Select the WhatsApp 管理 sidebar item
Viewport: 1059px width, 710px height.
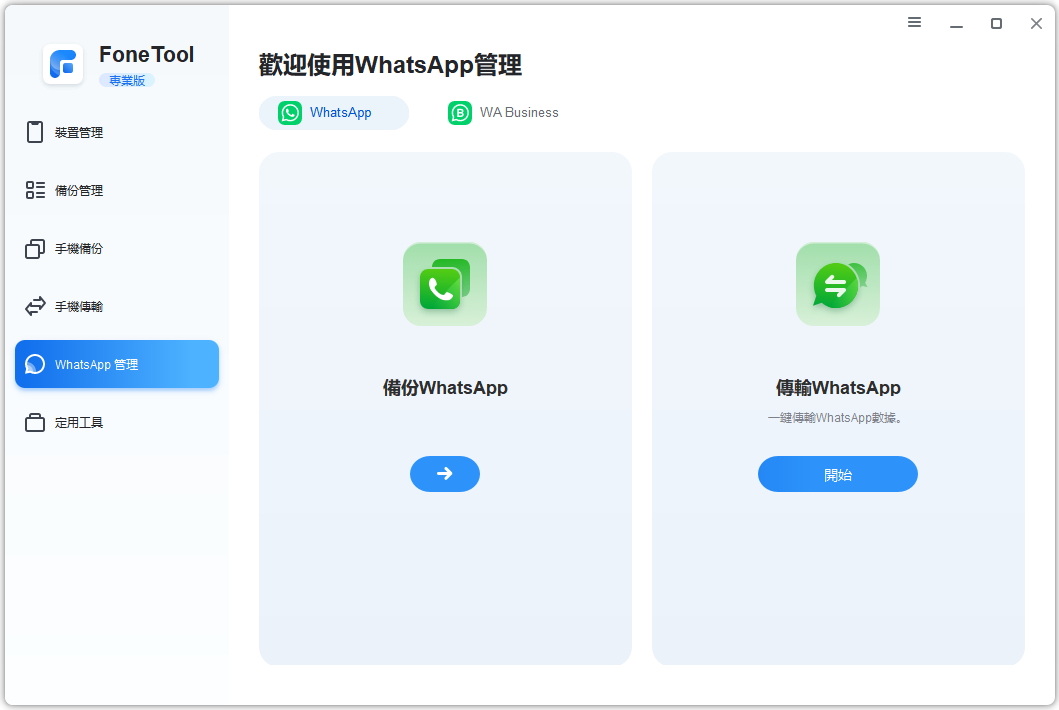point(116,365)
